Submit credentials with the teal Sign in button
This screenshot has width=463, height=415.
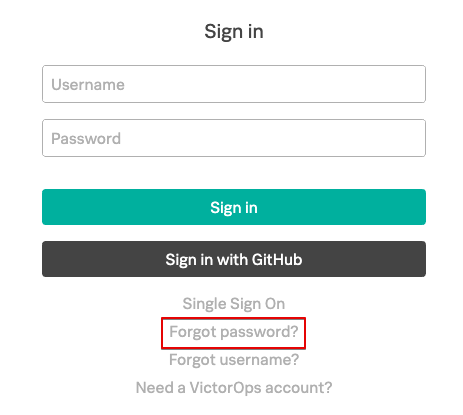click(234, 207)
